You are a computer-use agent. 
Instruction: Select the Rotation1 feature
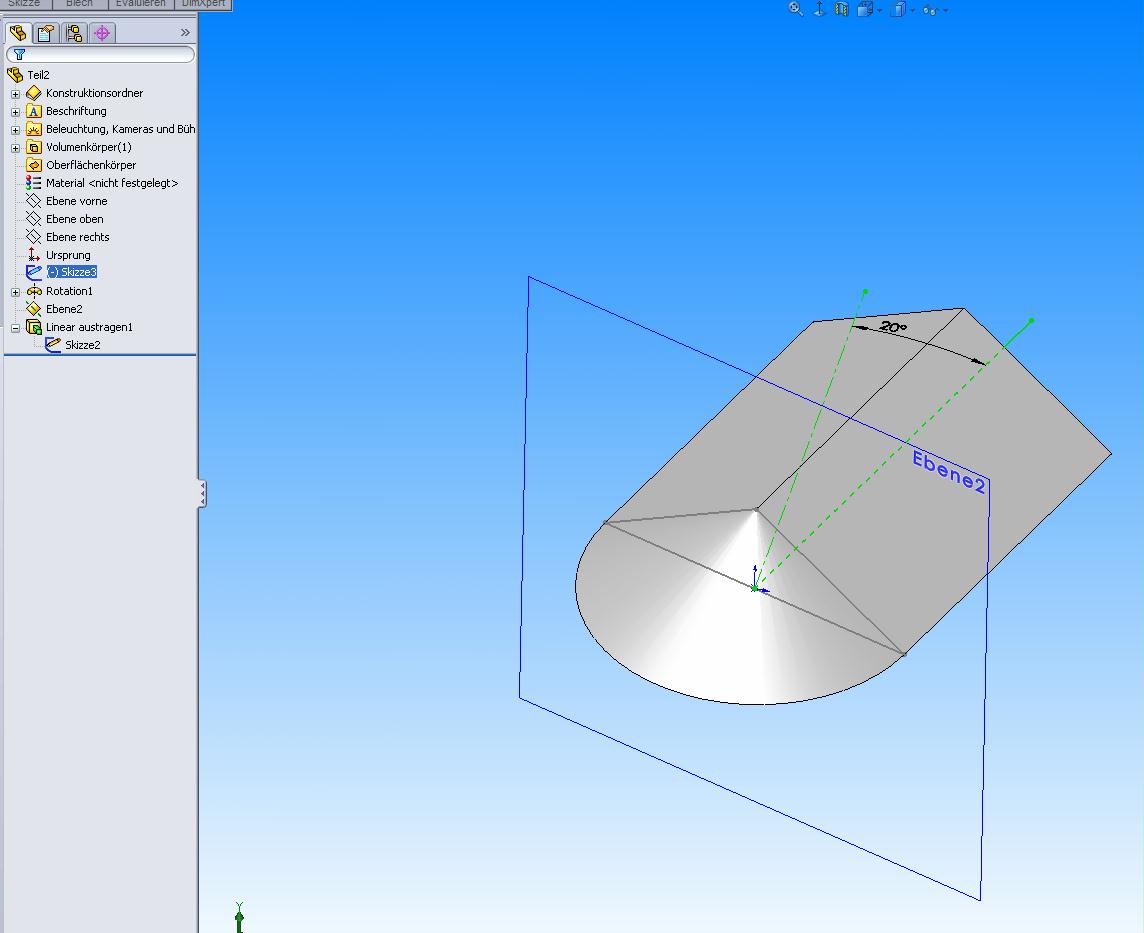(69, 291)
